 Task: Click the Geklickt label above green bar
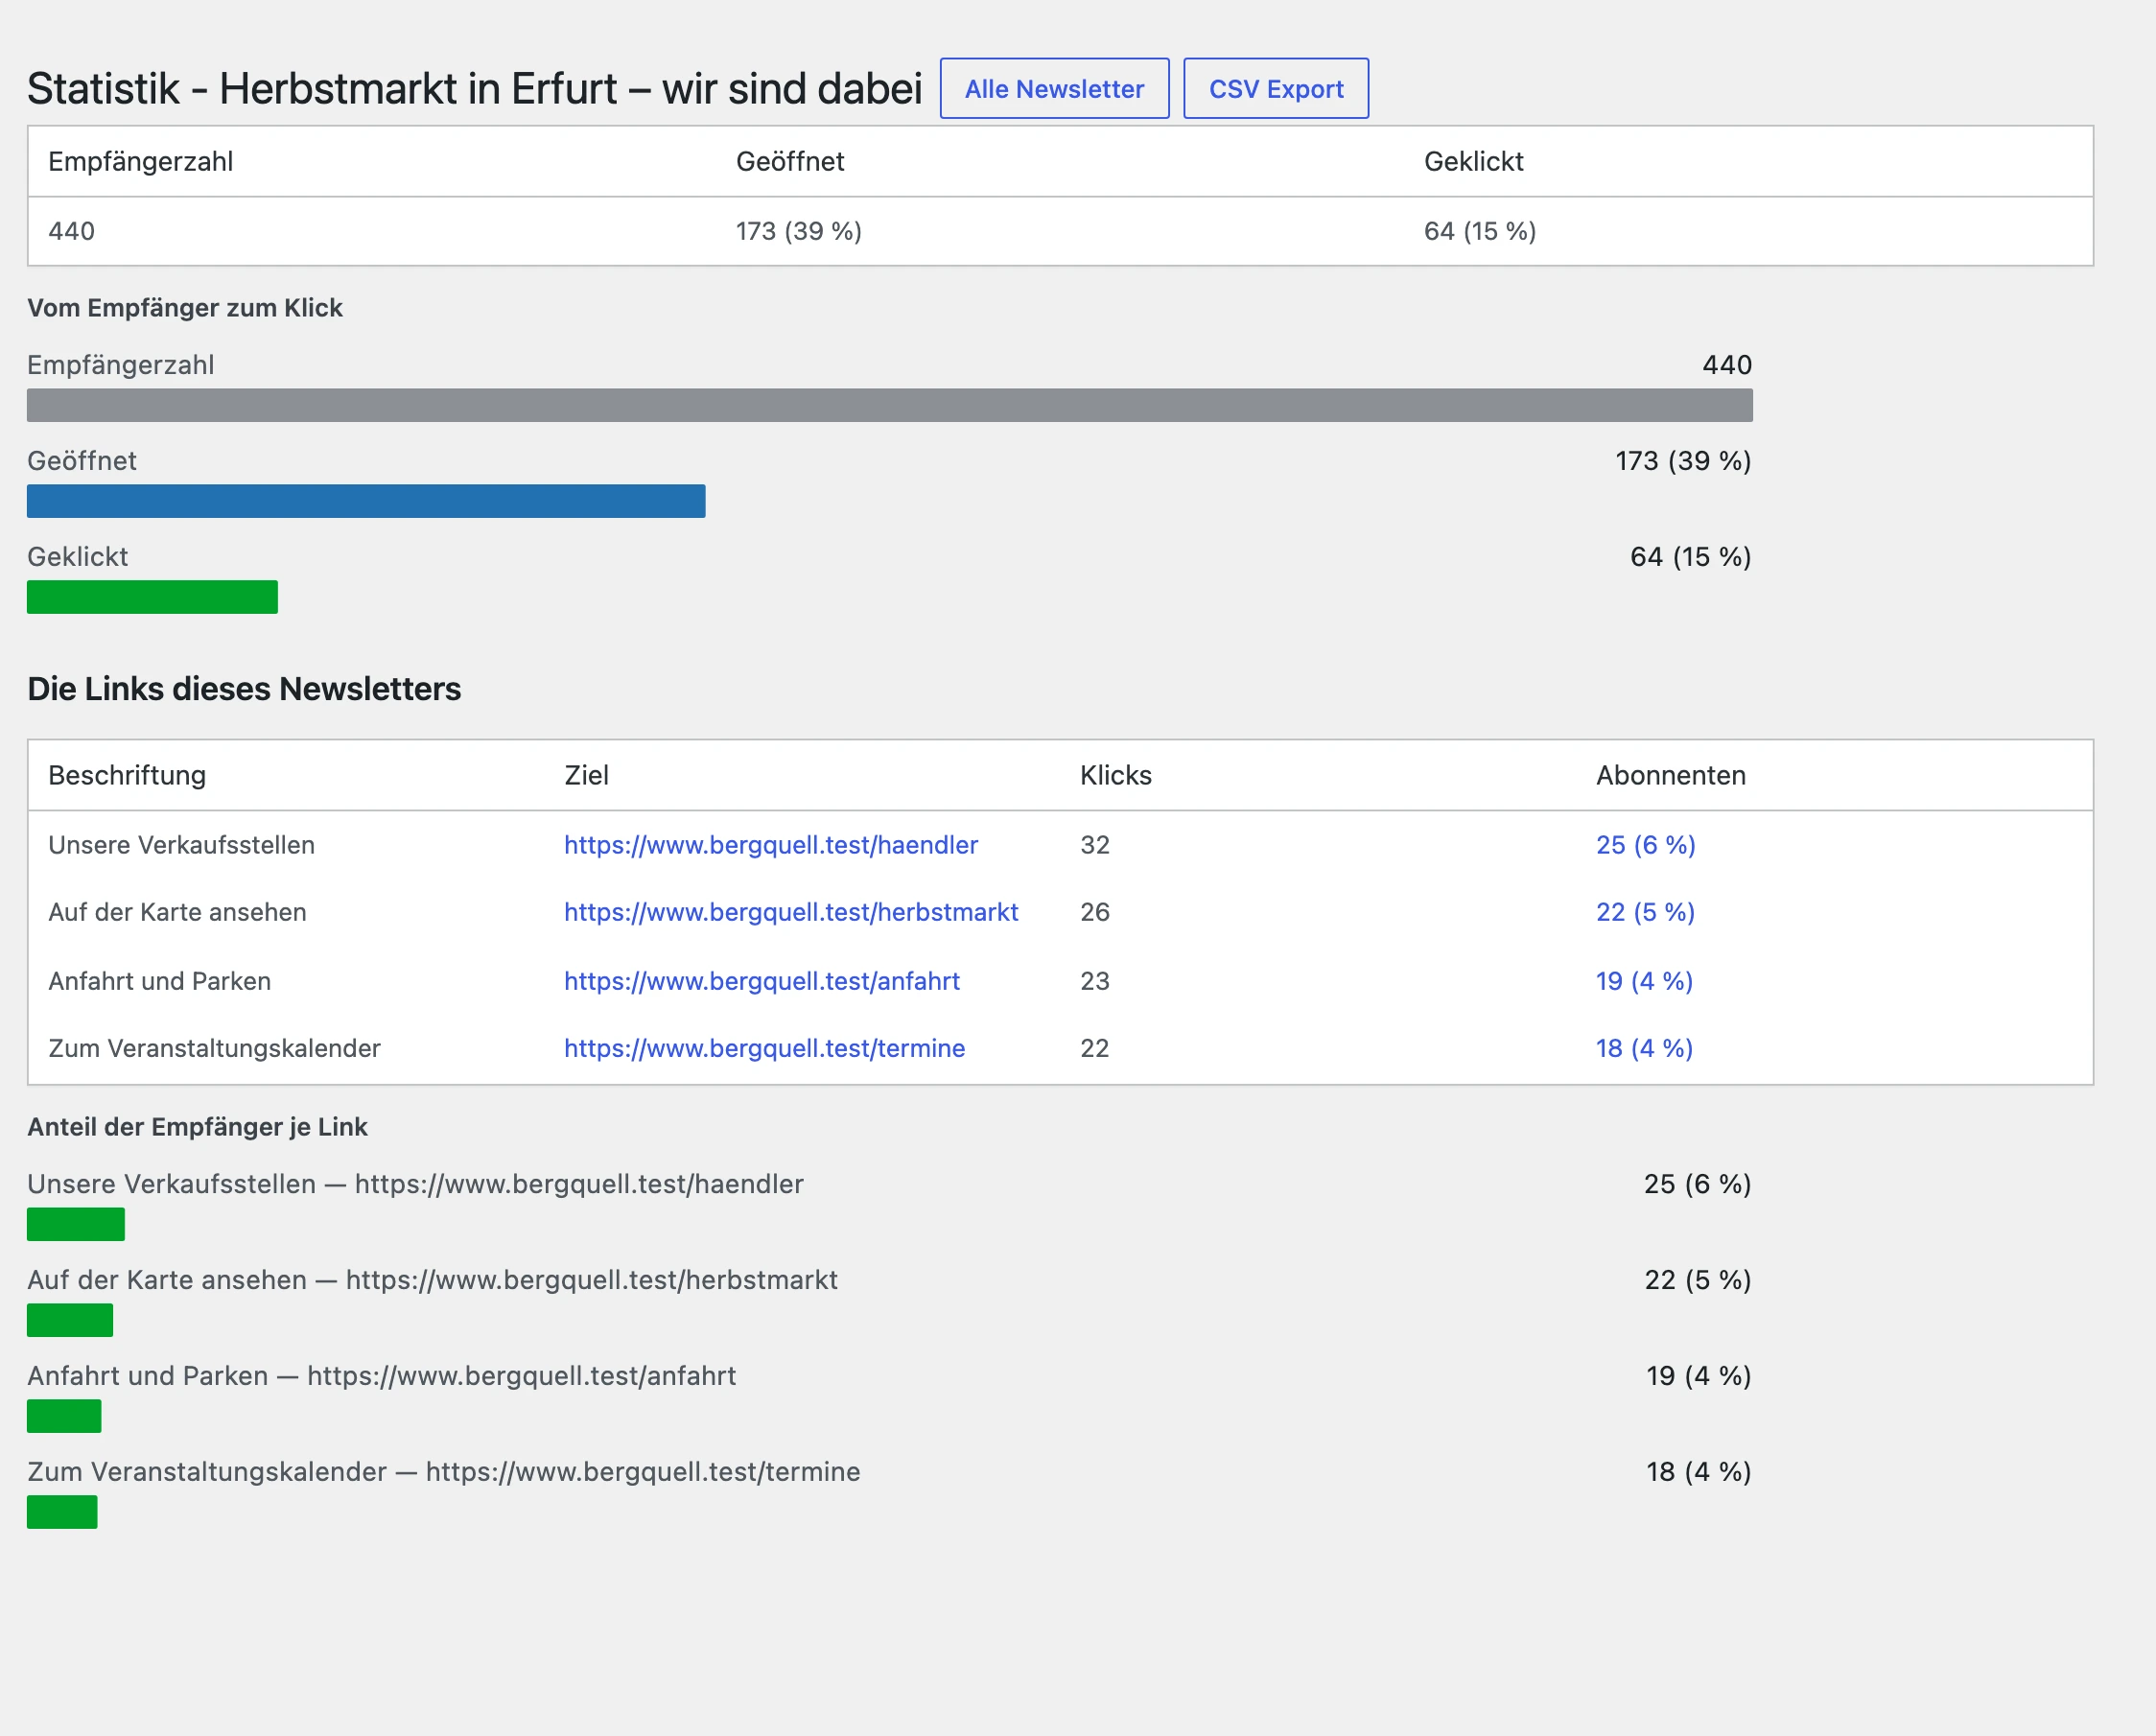(78, 557)
